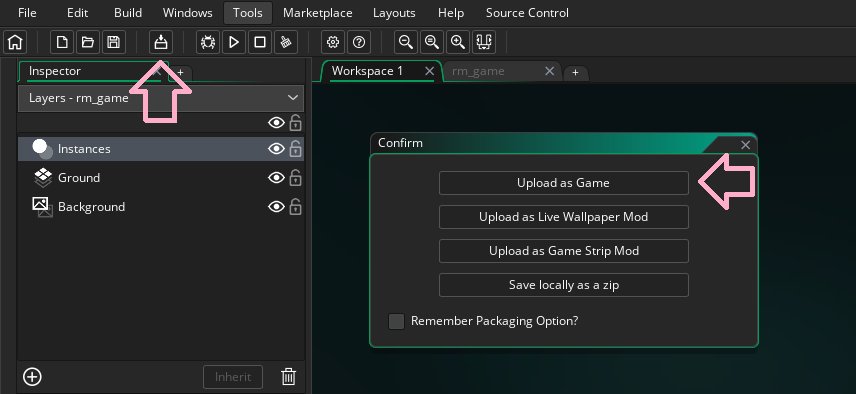The height and width of the screenshot is (394, 856).
Task: Start the debugger with the bug icon
Action: click(x=208, y=42)
